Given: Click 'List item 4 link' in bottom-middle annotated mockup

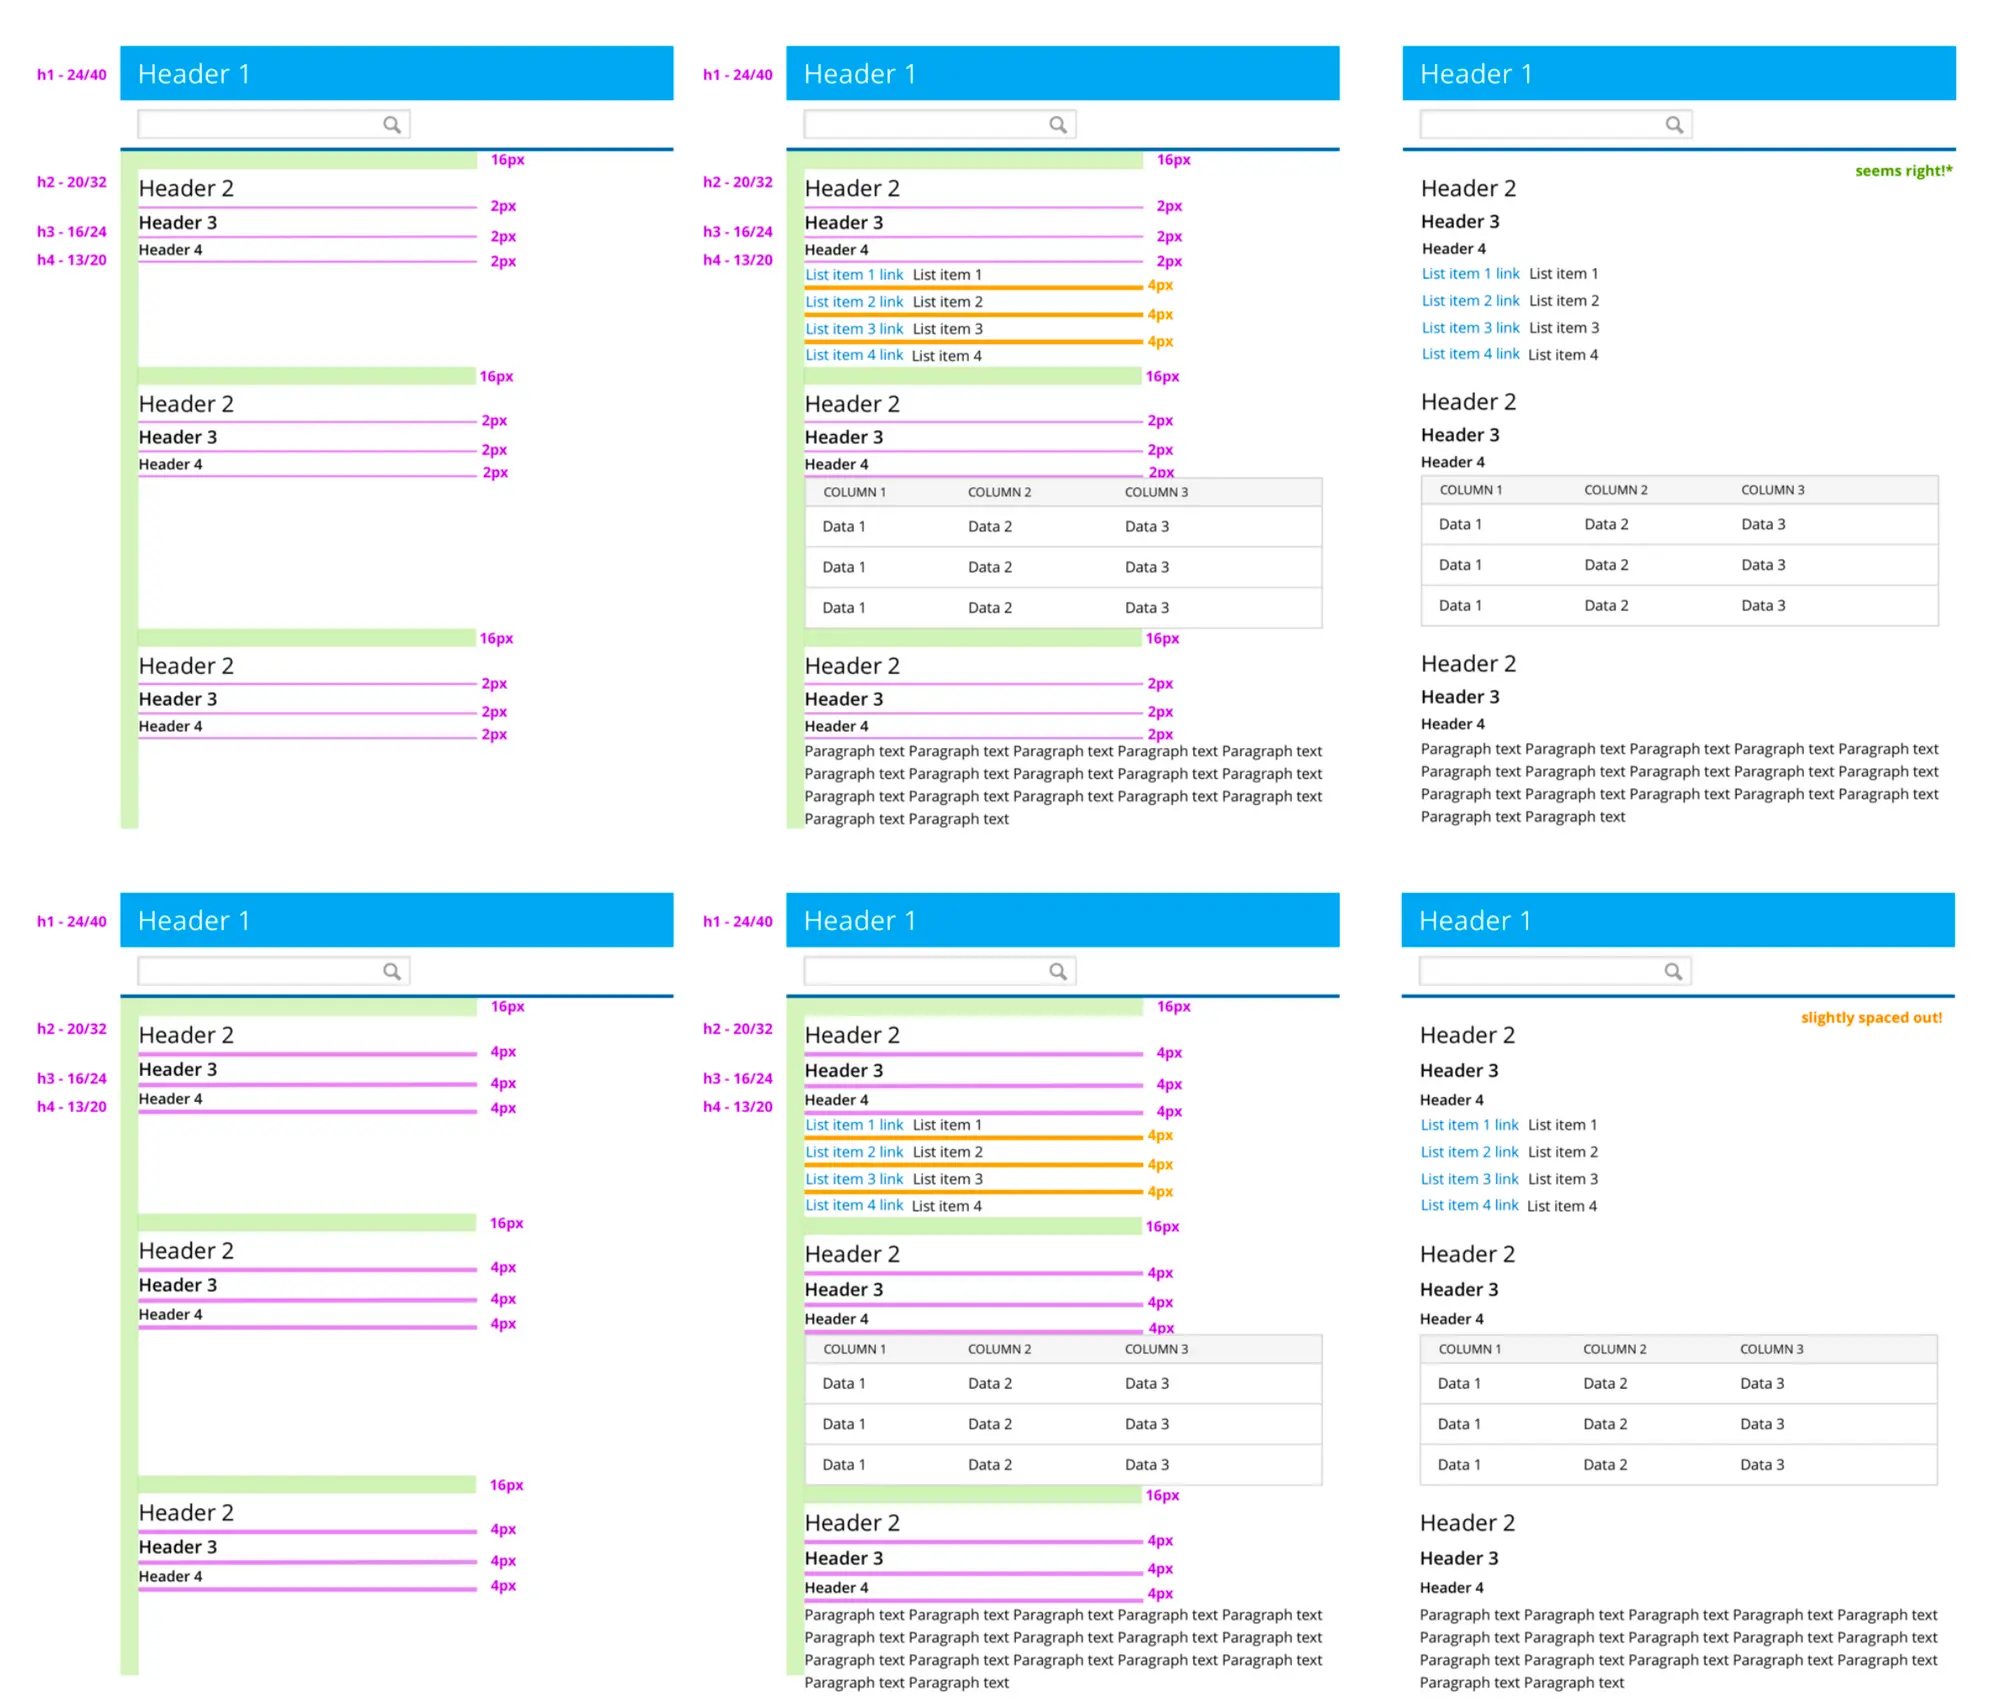Looking at the screenshot, I should 854,1206.
